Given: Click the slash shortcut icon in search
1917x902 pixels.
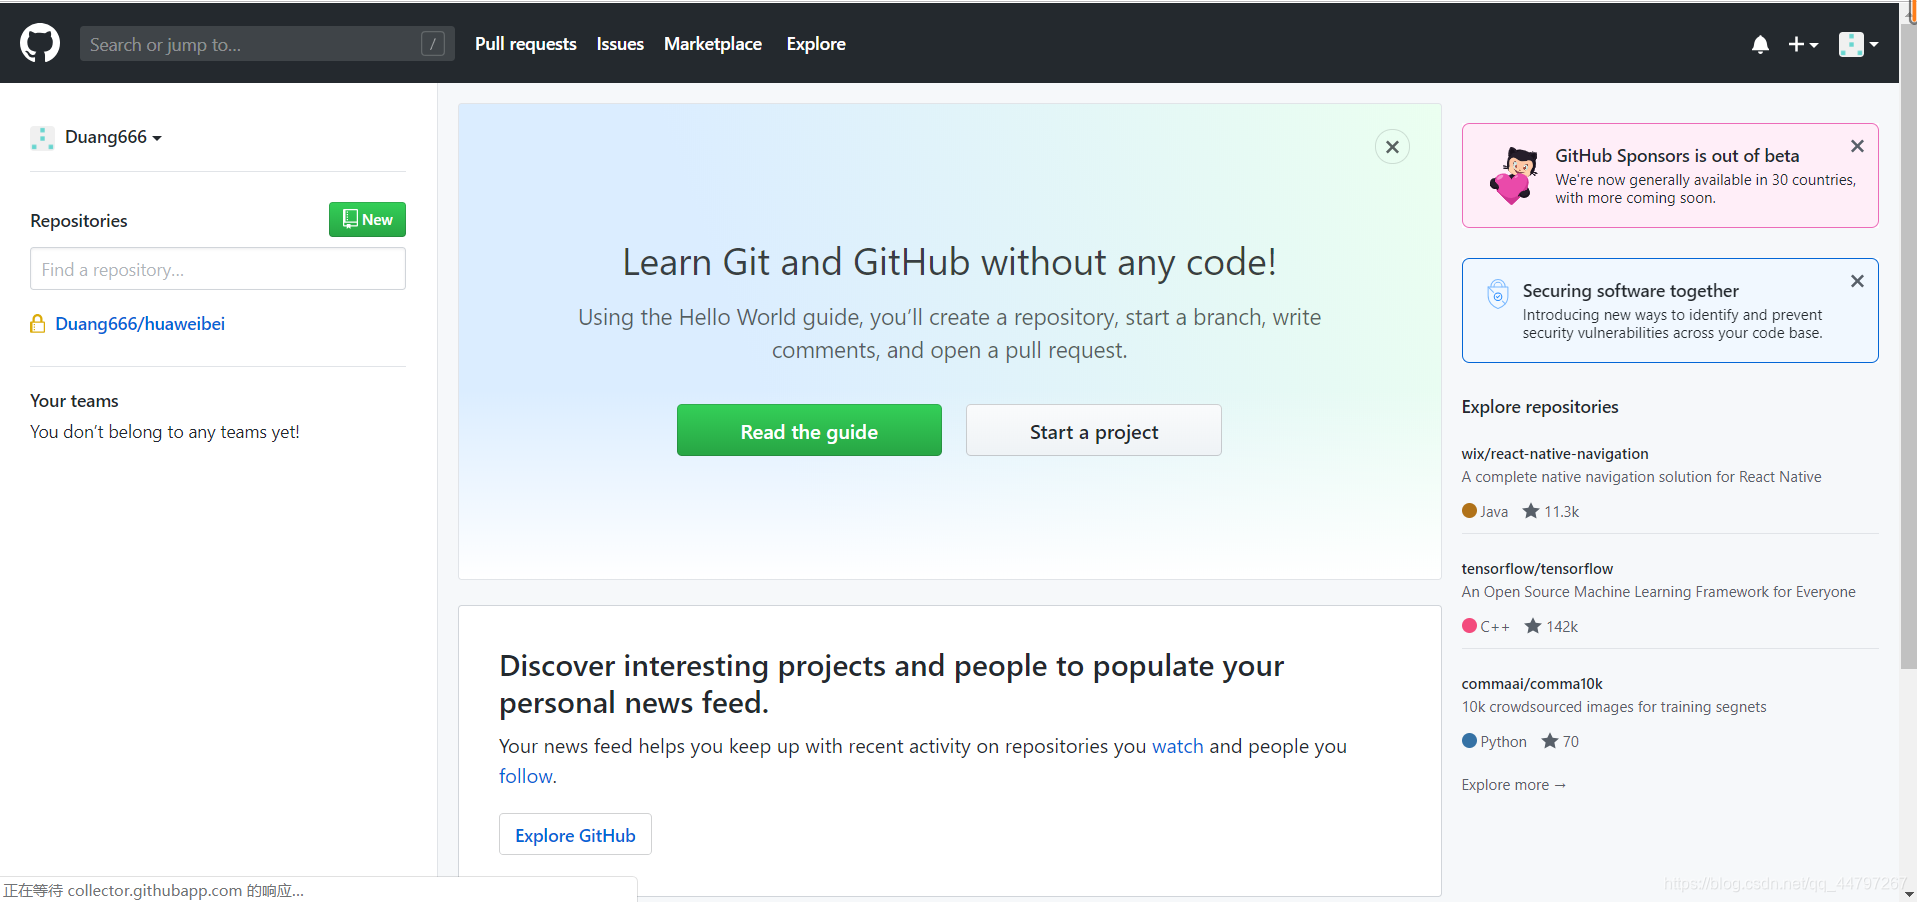Looking at the screenshot, I should 433,43.
